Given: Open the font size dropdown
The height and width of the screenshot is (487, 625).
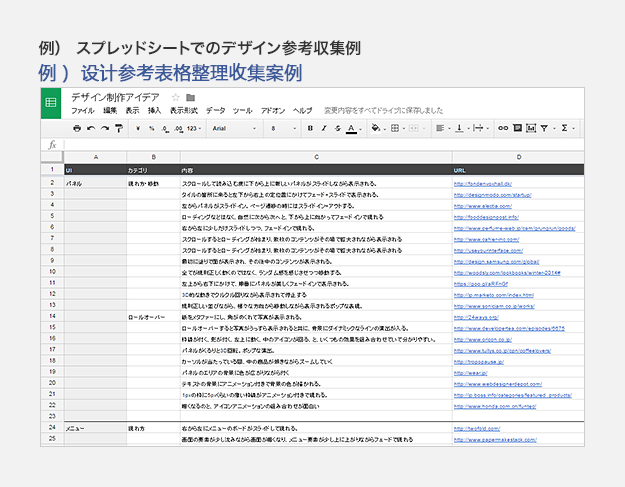Looking at the screenshot, I should click(284, 128).
